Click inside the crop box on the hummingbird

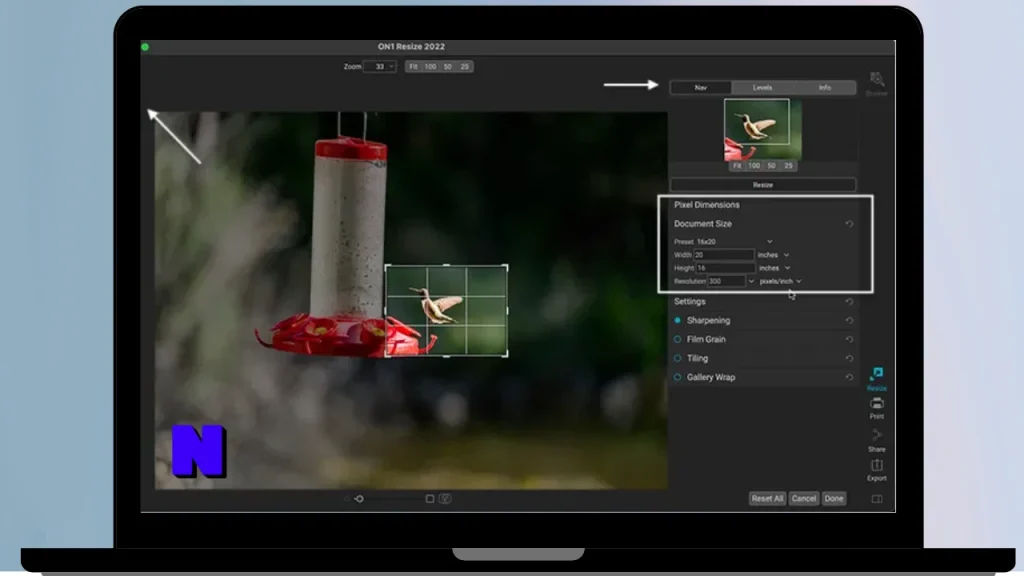pyautogui.click(x=446, y=310)
